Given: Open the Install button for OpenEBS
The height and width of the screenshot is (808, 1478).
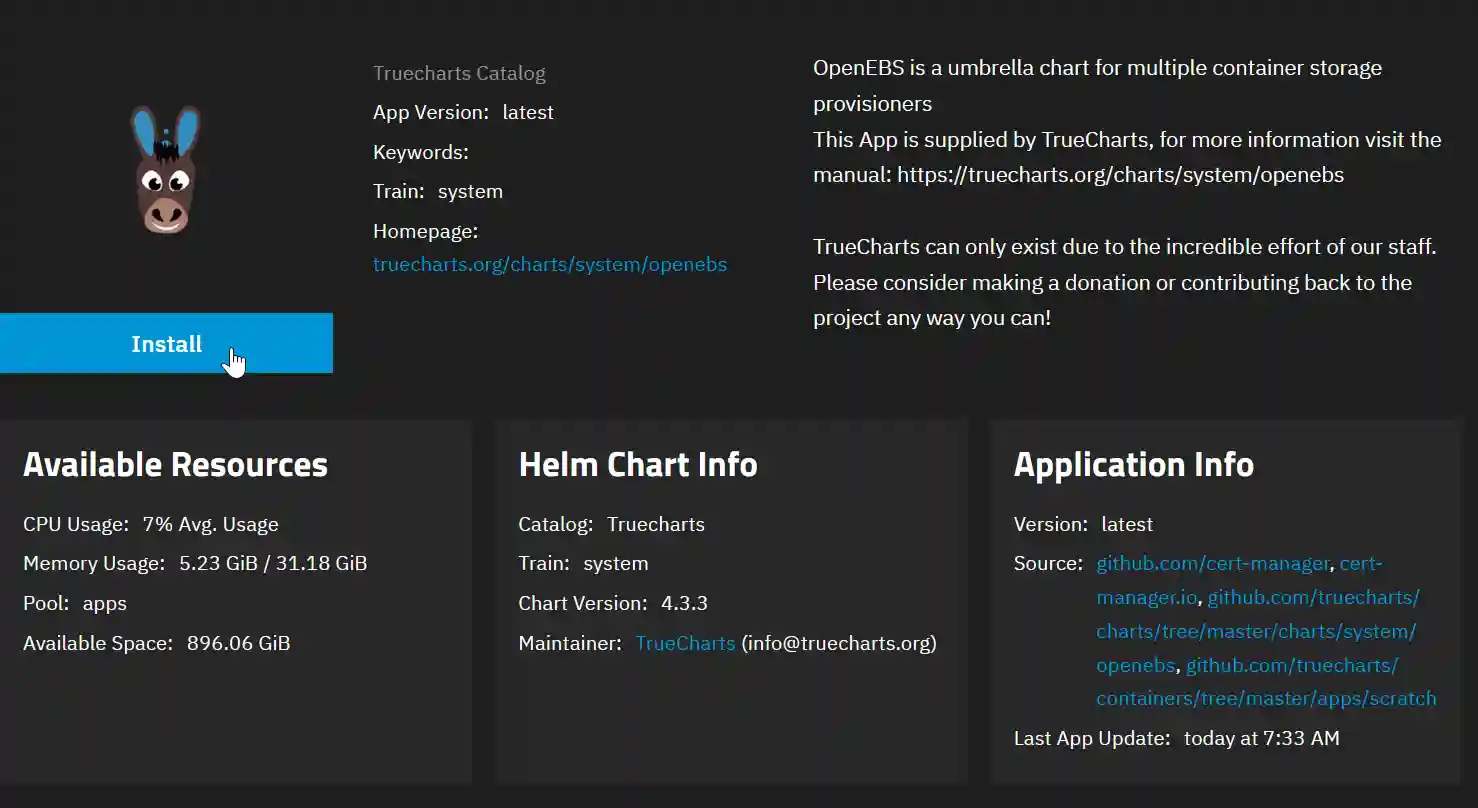Looking at the screenshot, I should tap(166, 343).
